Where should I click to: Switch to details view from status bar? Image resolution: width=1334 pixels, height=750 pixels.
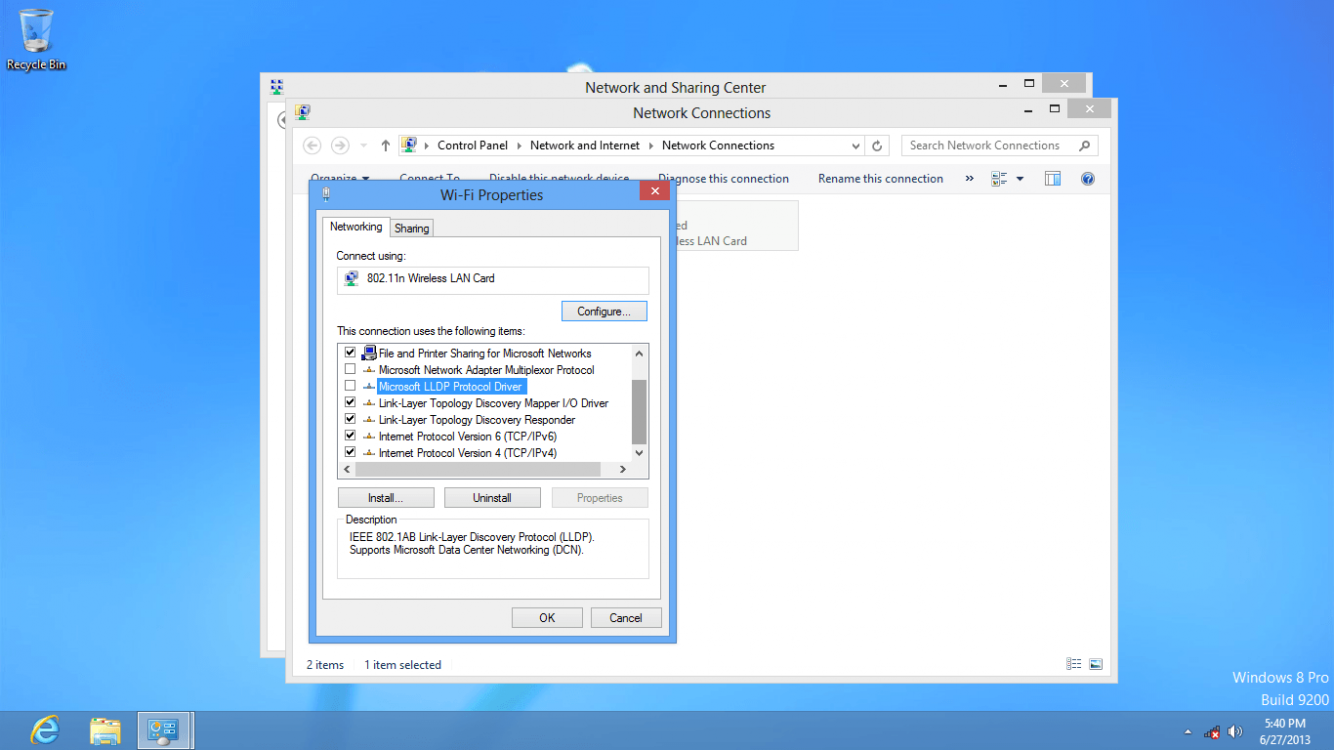pos(1073,664)
